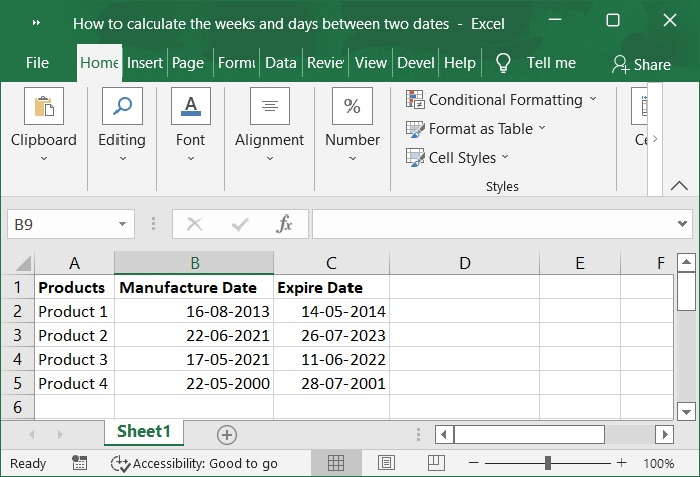Click the Editing magnifier icon

click(x=122, y=107)
